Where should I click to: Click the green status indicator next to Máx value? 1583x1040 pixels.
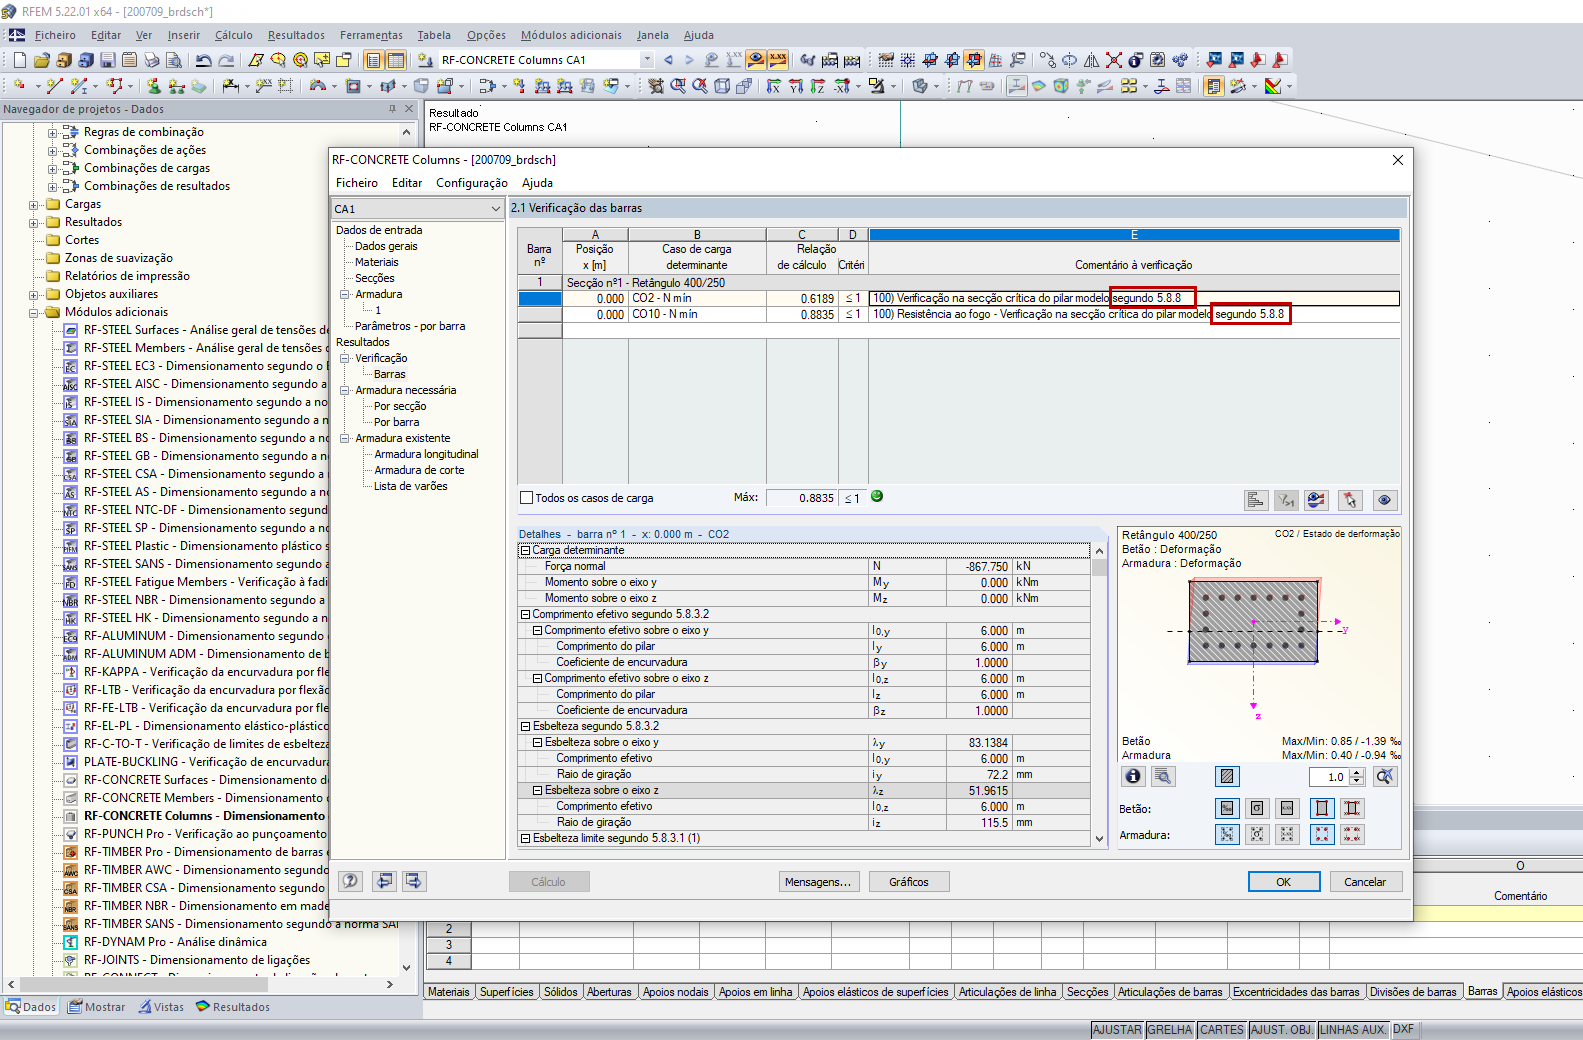[877, 496]
